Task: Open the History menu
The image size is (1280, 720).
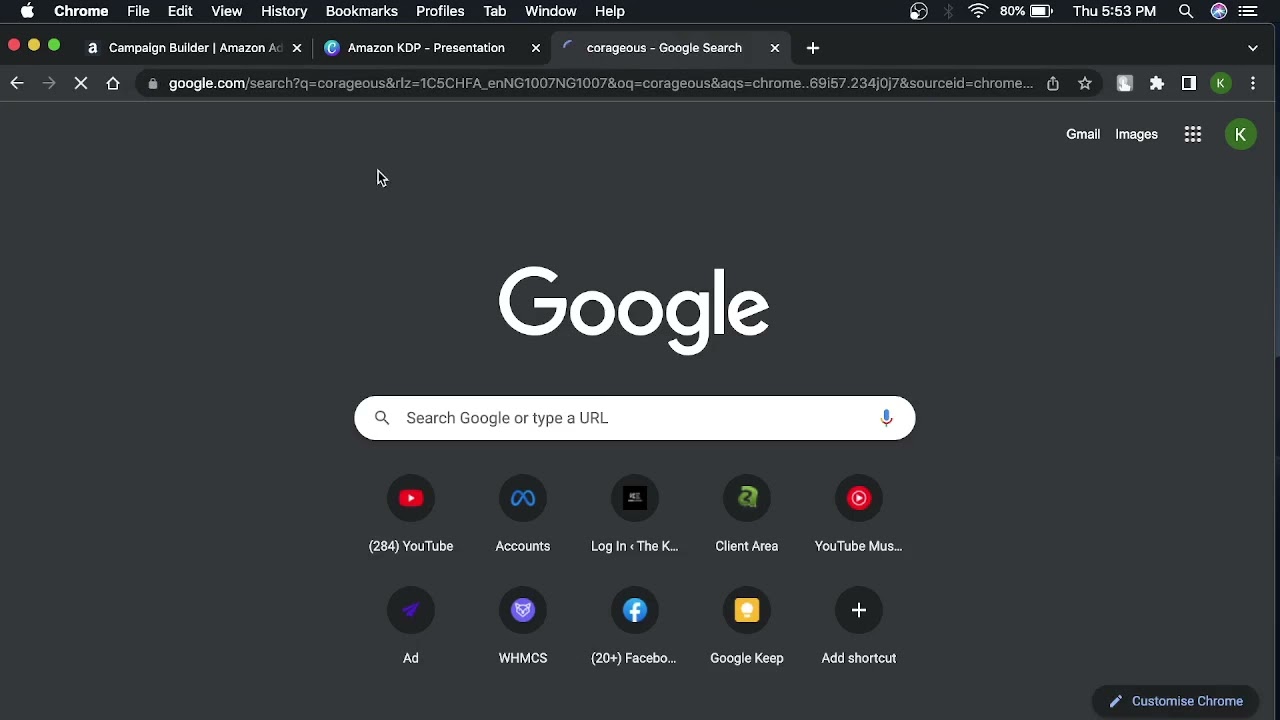Action: point(284,11)
